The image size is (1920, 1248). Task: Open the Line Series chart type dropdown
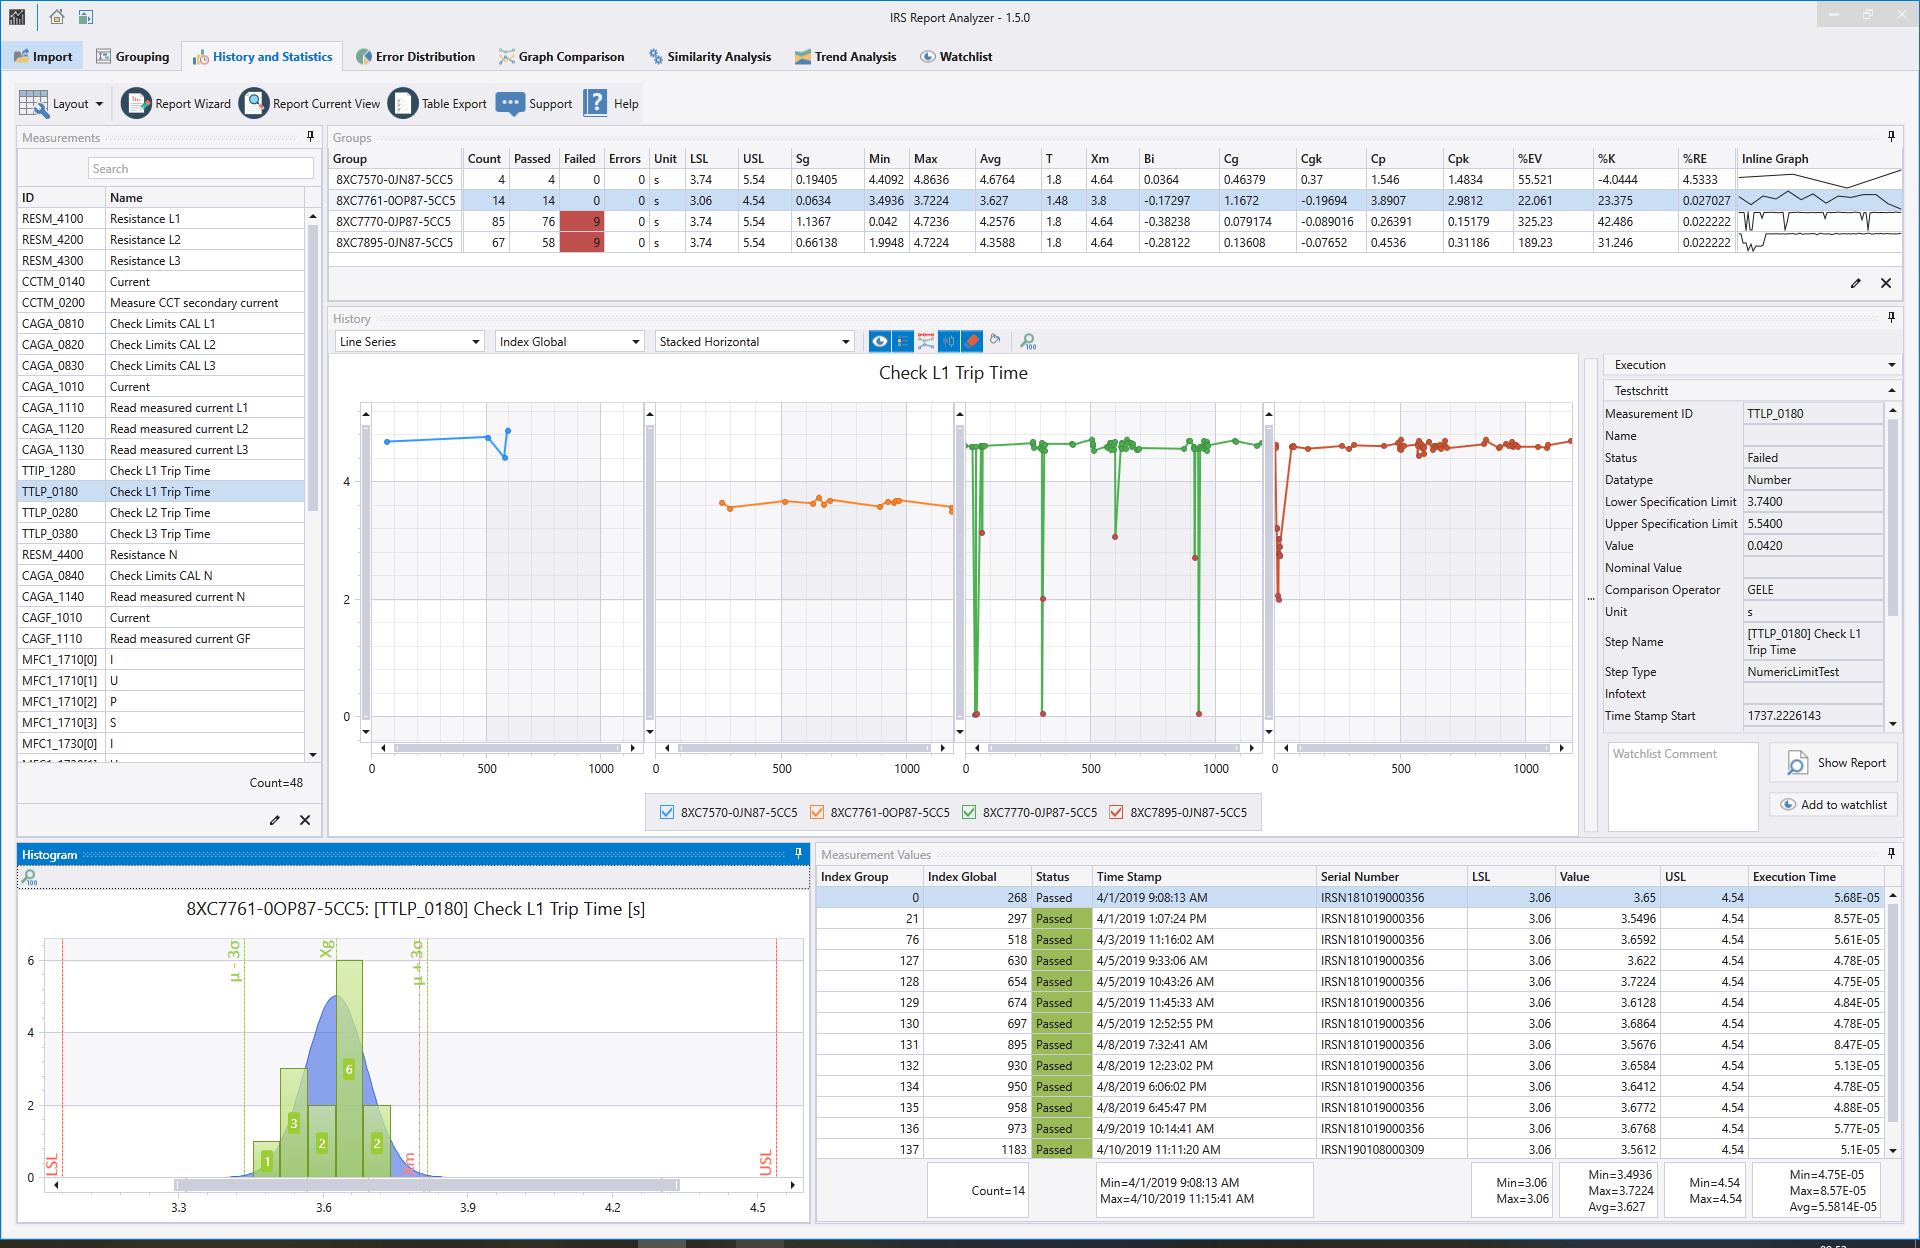pyautogui.click(x=410, y=342)
